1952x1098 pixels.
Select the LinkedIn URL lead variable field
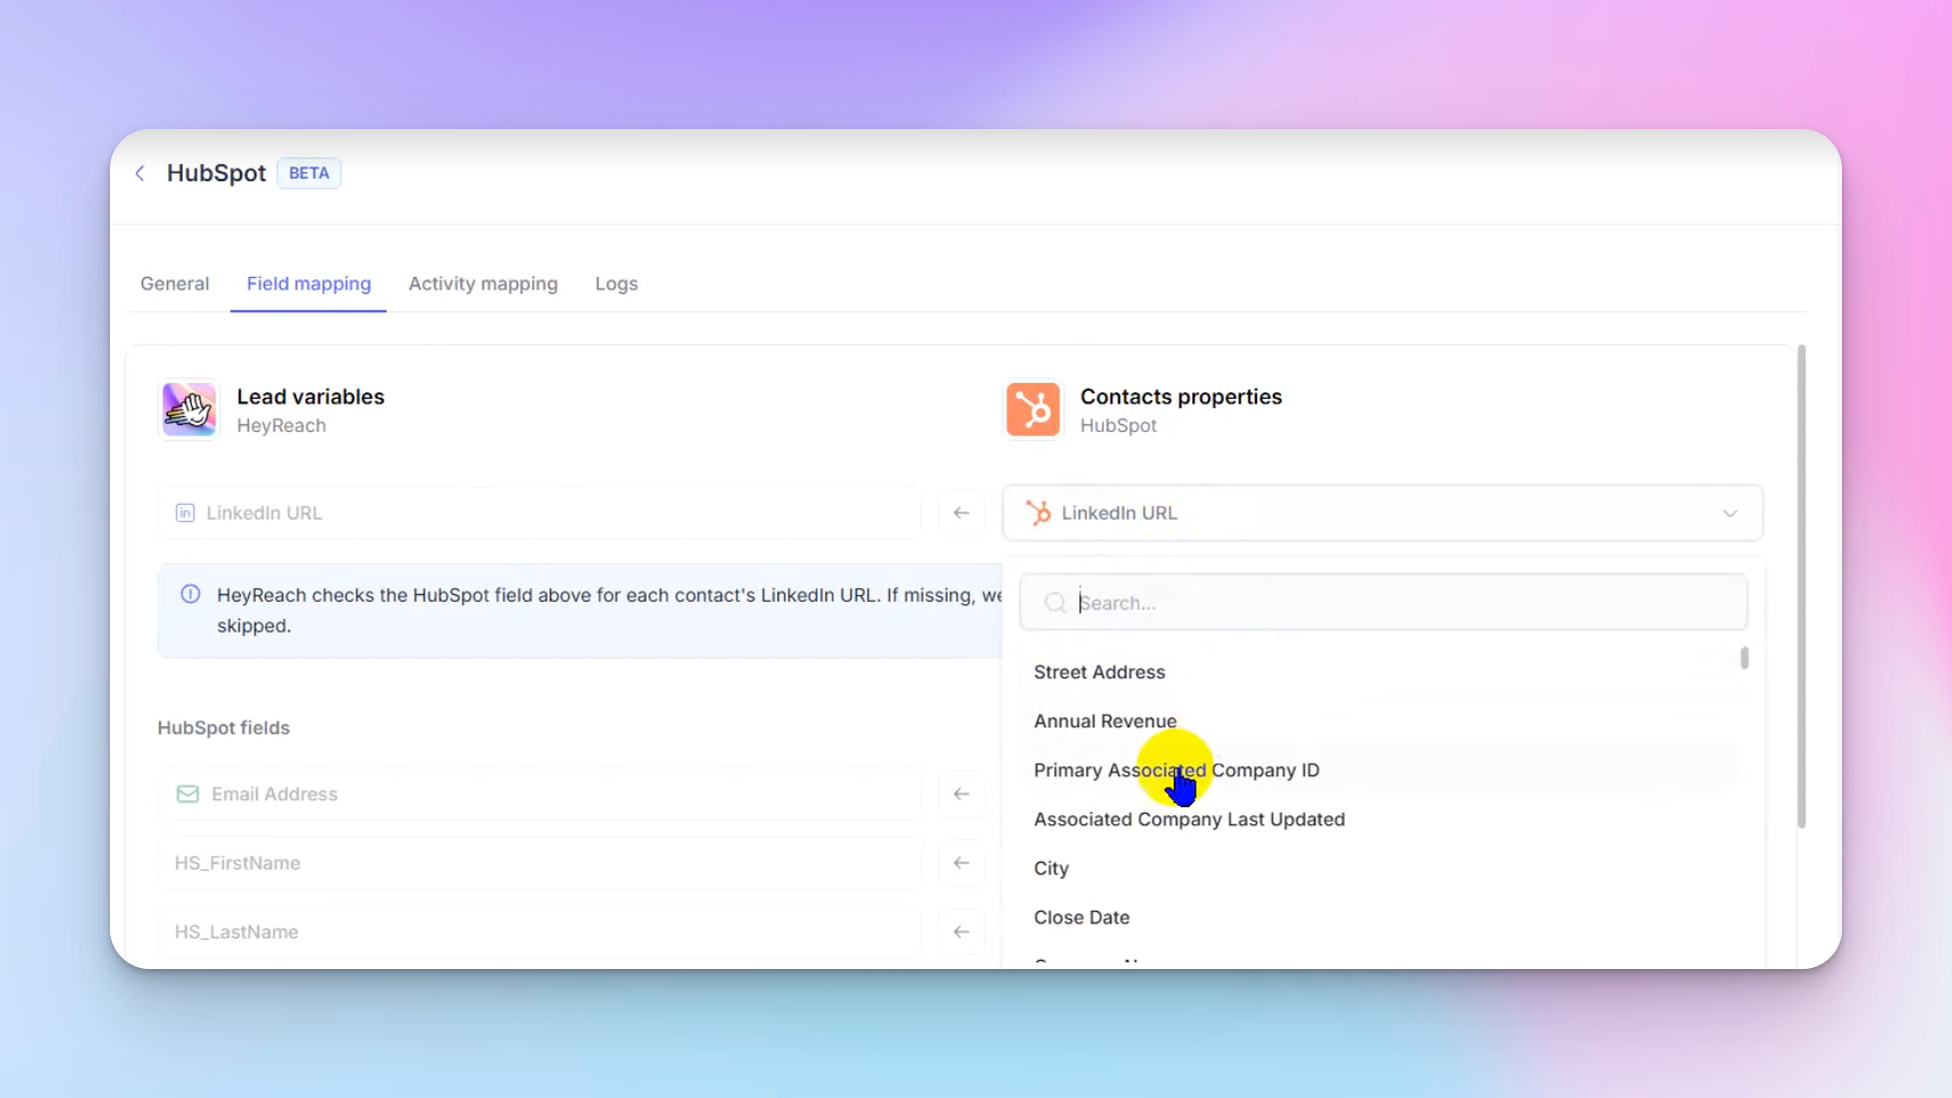tap(539, 513)
